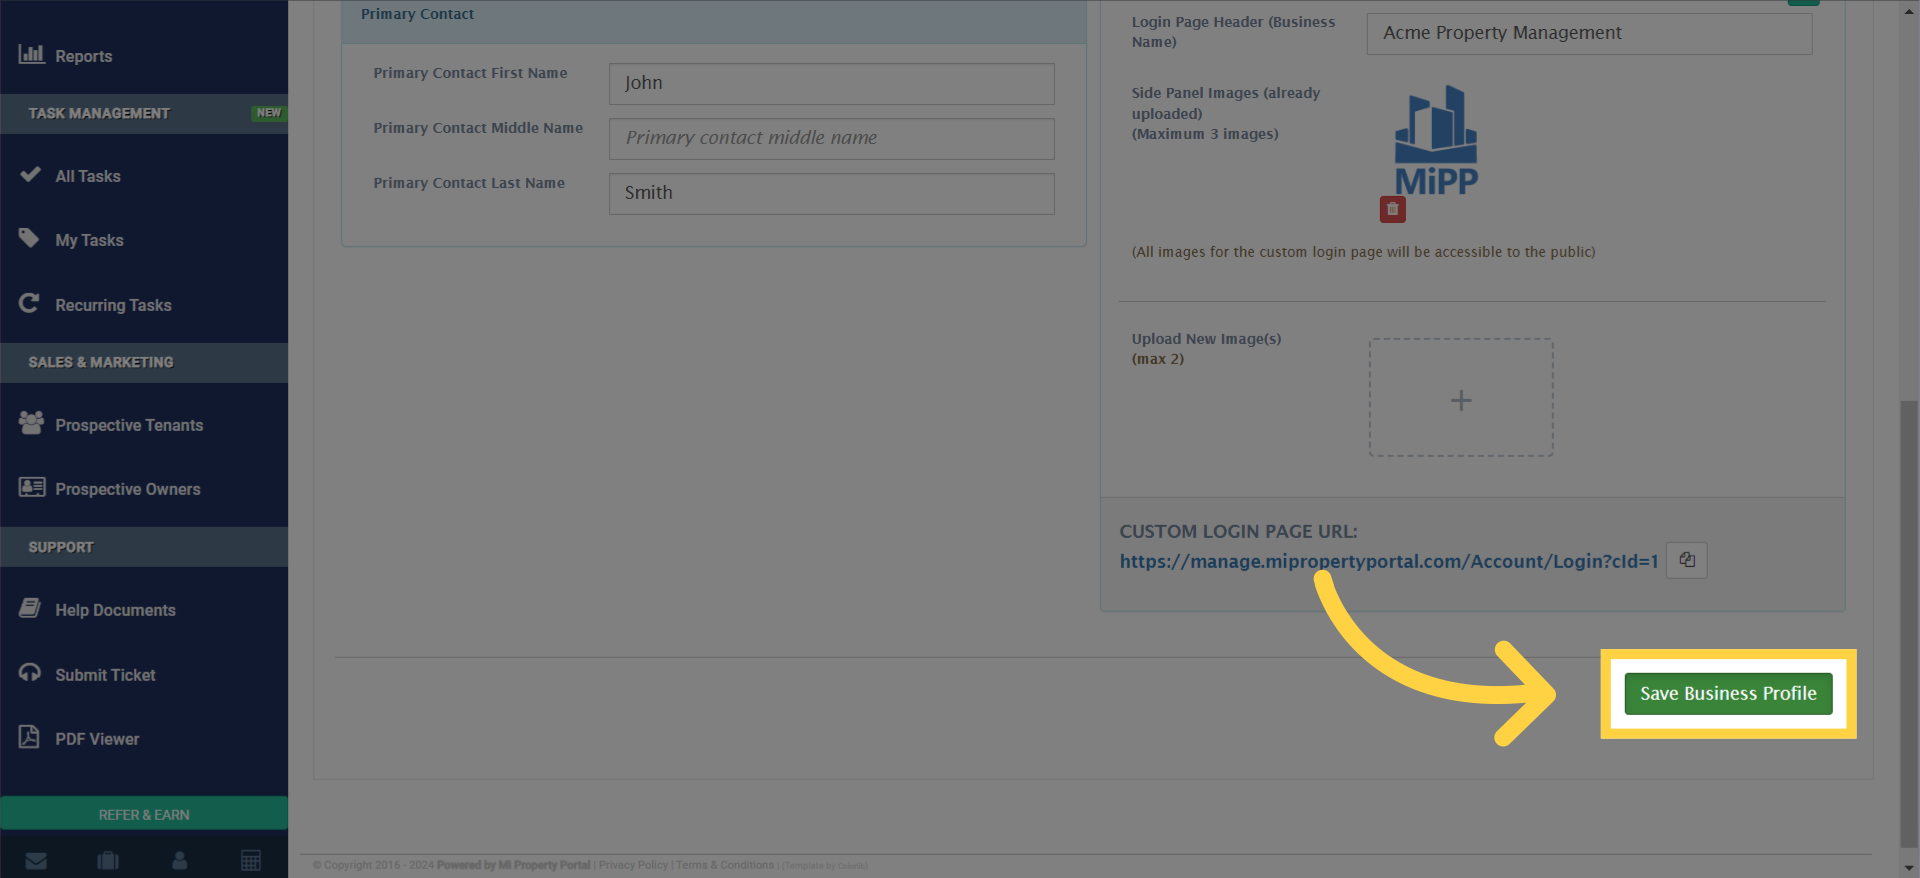
Task: Click the NEW badge beside Task Management
Action: [269, 114]
